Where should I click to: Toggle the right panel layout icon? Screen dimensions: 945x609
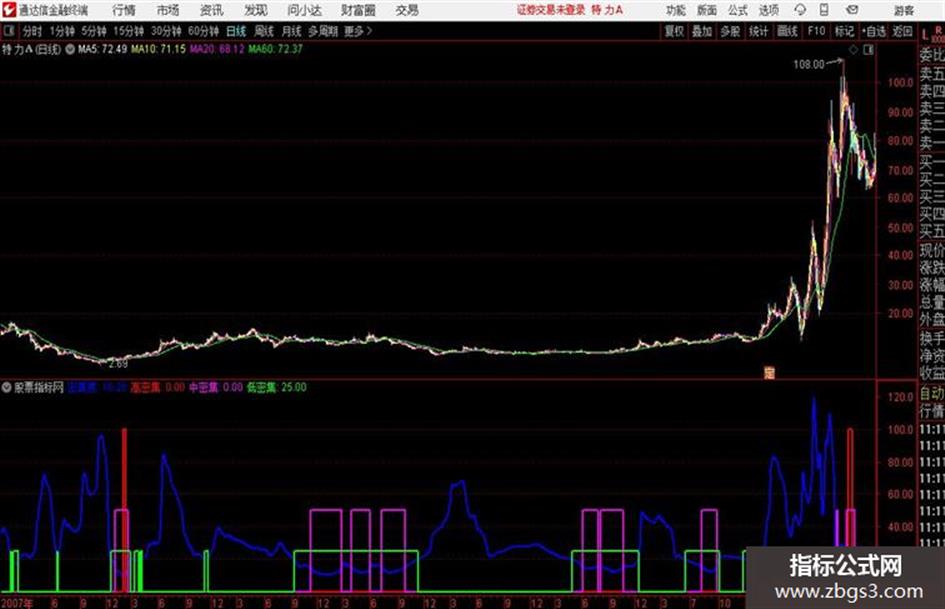click(868, 50)
